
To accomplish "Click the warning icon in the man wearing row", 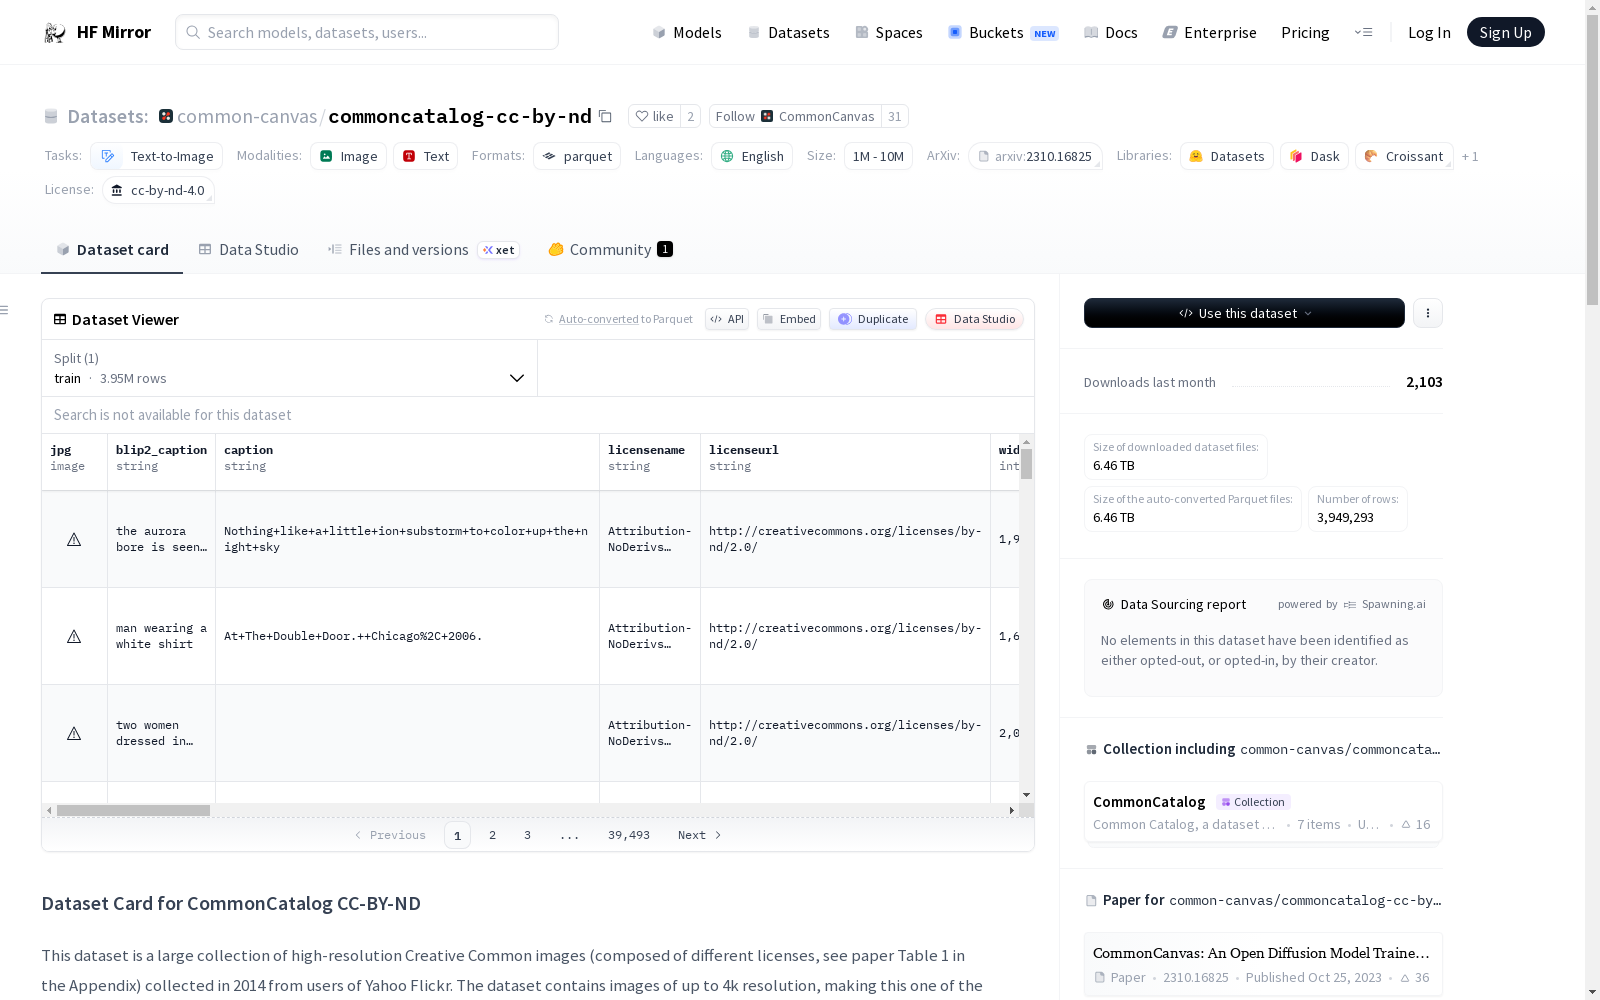I will (x=74, y=636).
